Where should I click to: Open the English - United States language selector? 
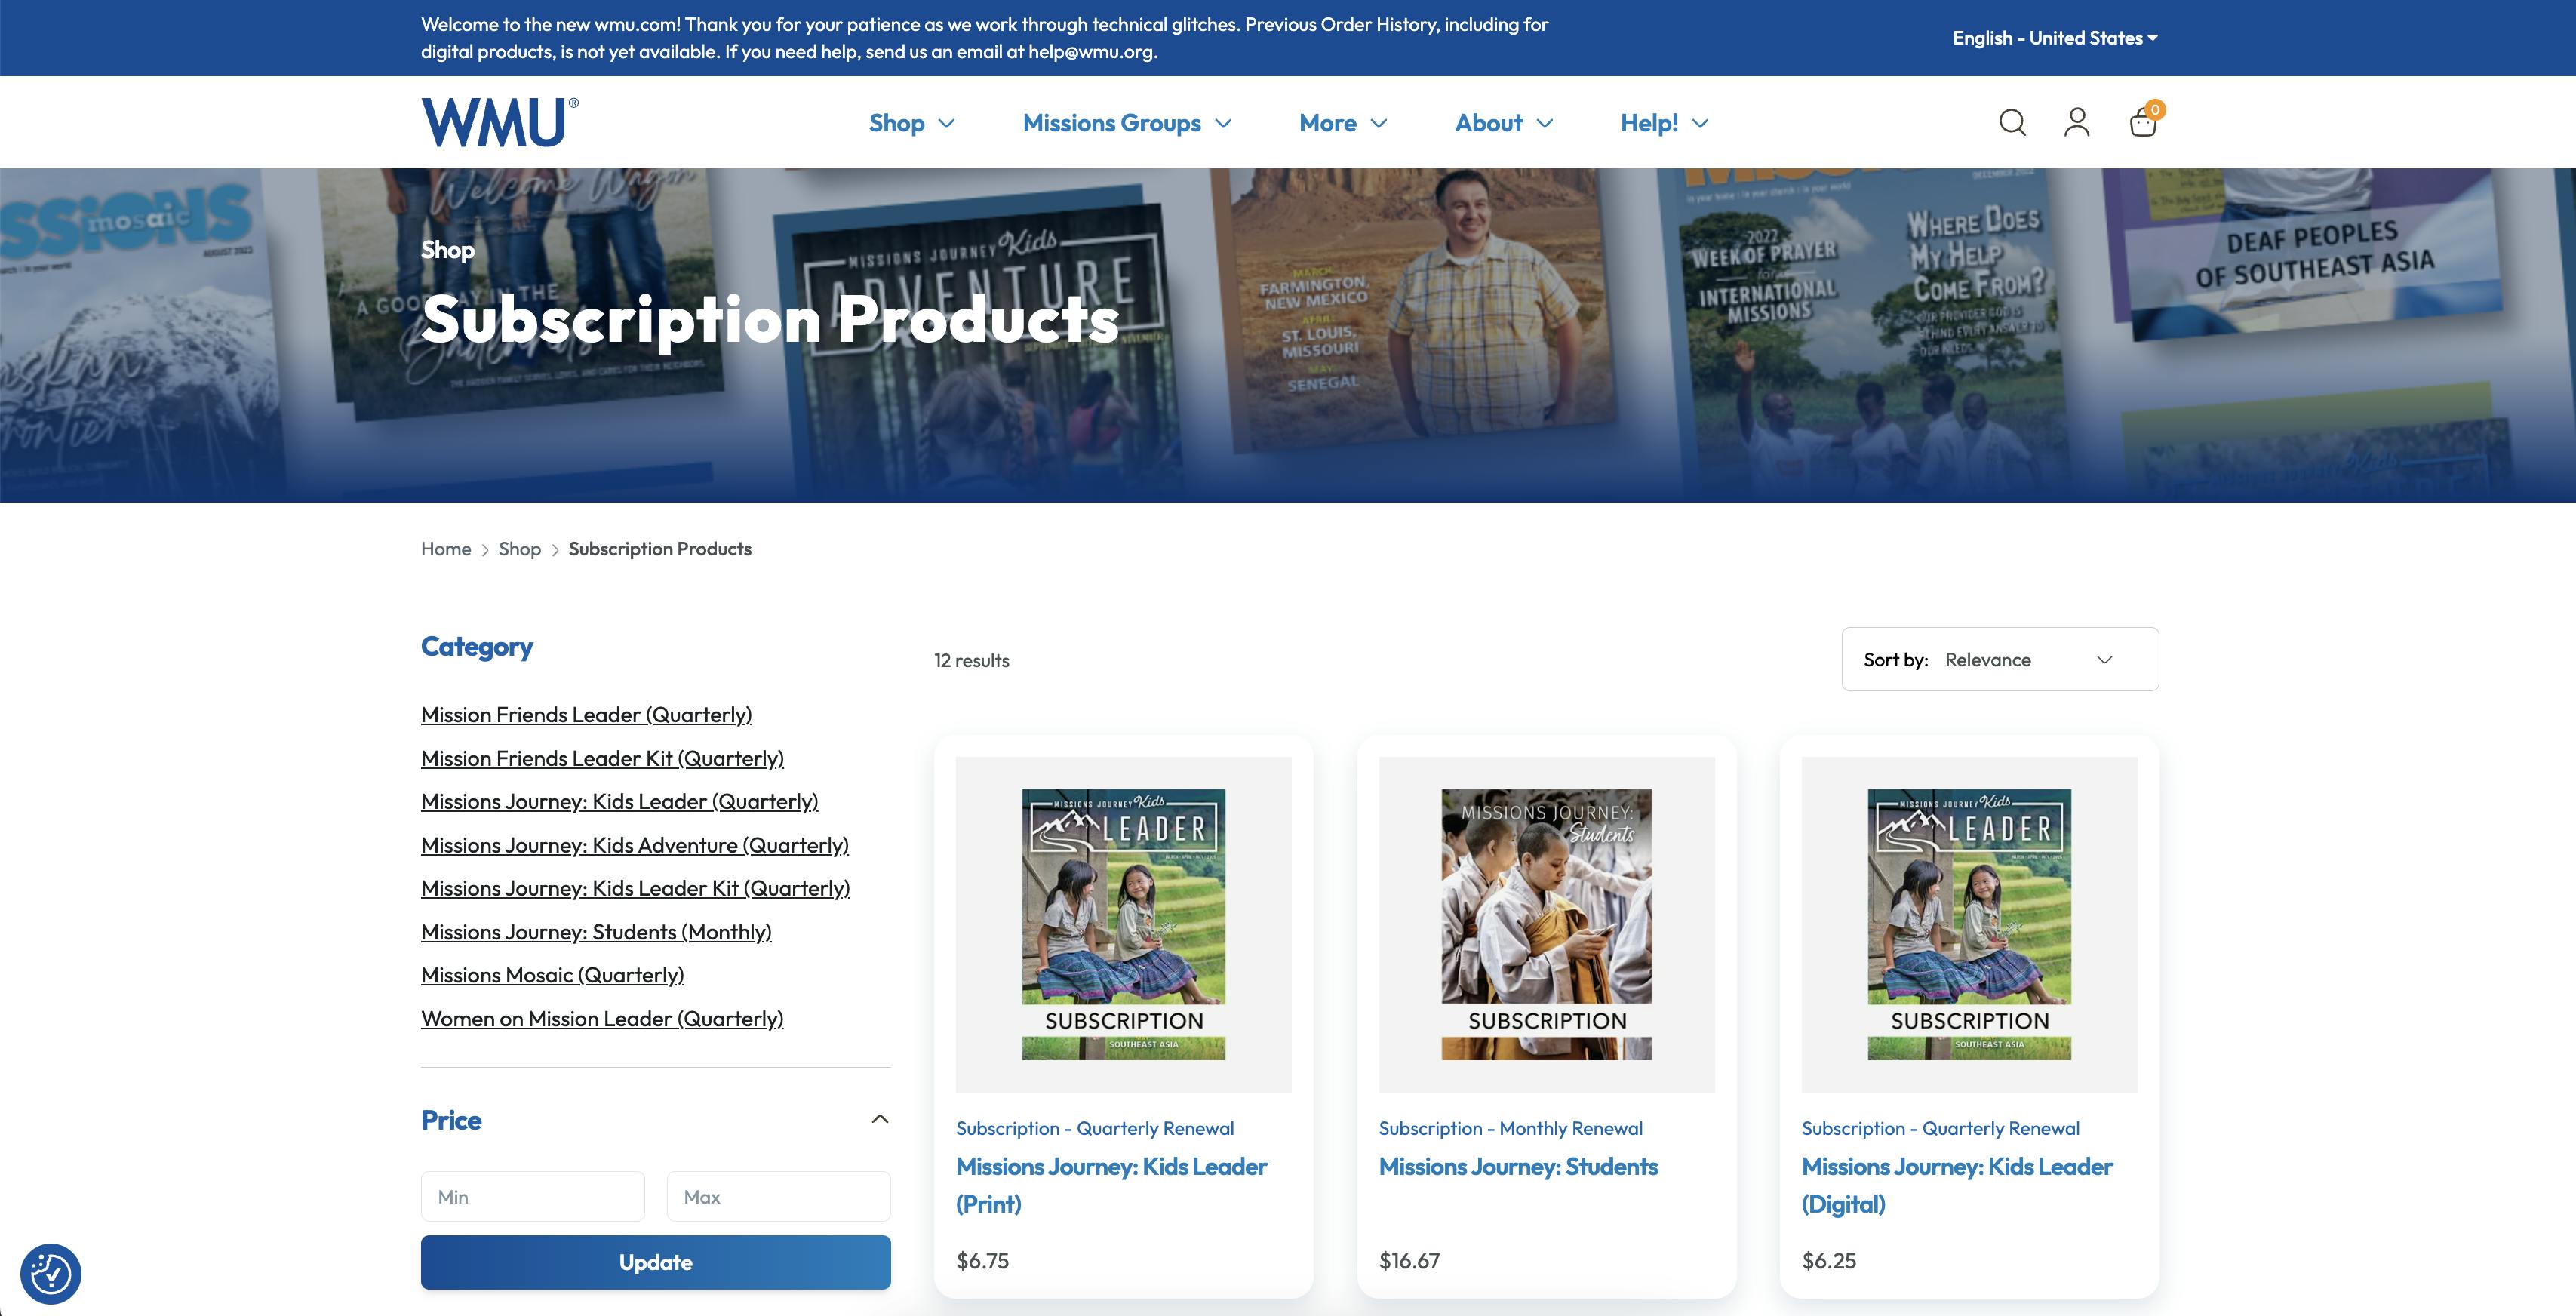[x=2055, y=38]
